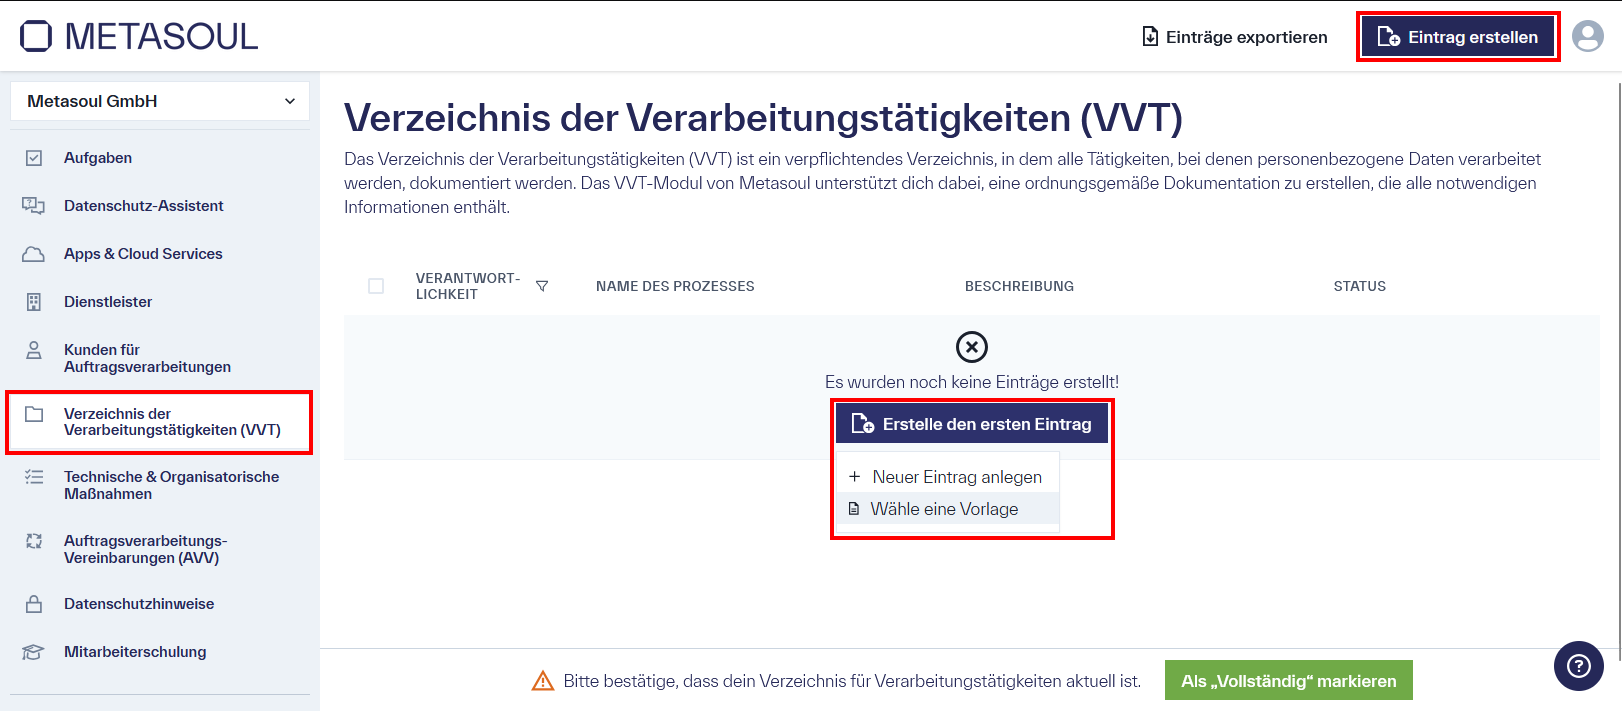Click the Verantwortlichkeit column header
Image resolution: width=1622 pixels, height=711 pixels.
point(468,286)
